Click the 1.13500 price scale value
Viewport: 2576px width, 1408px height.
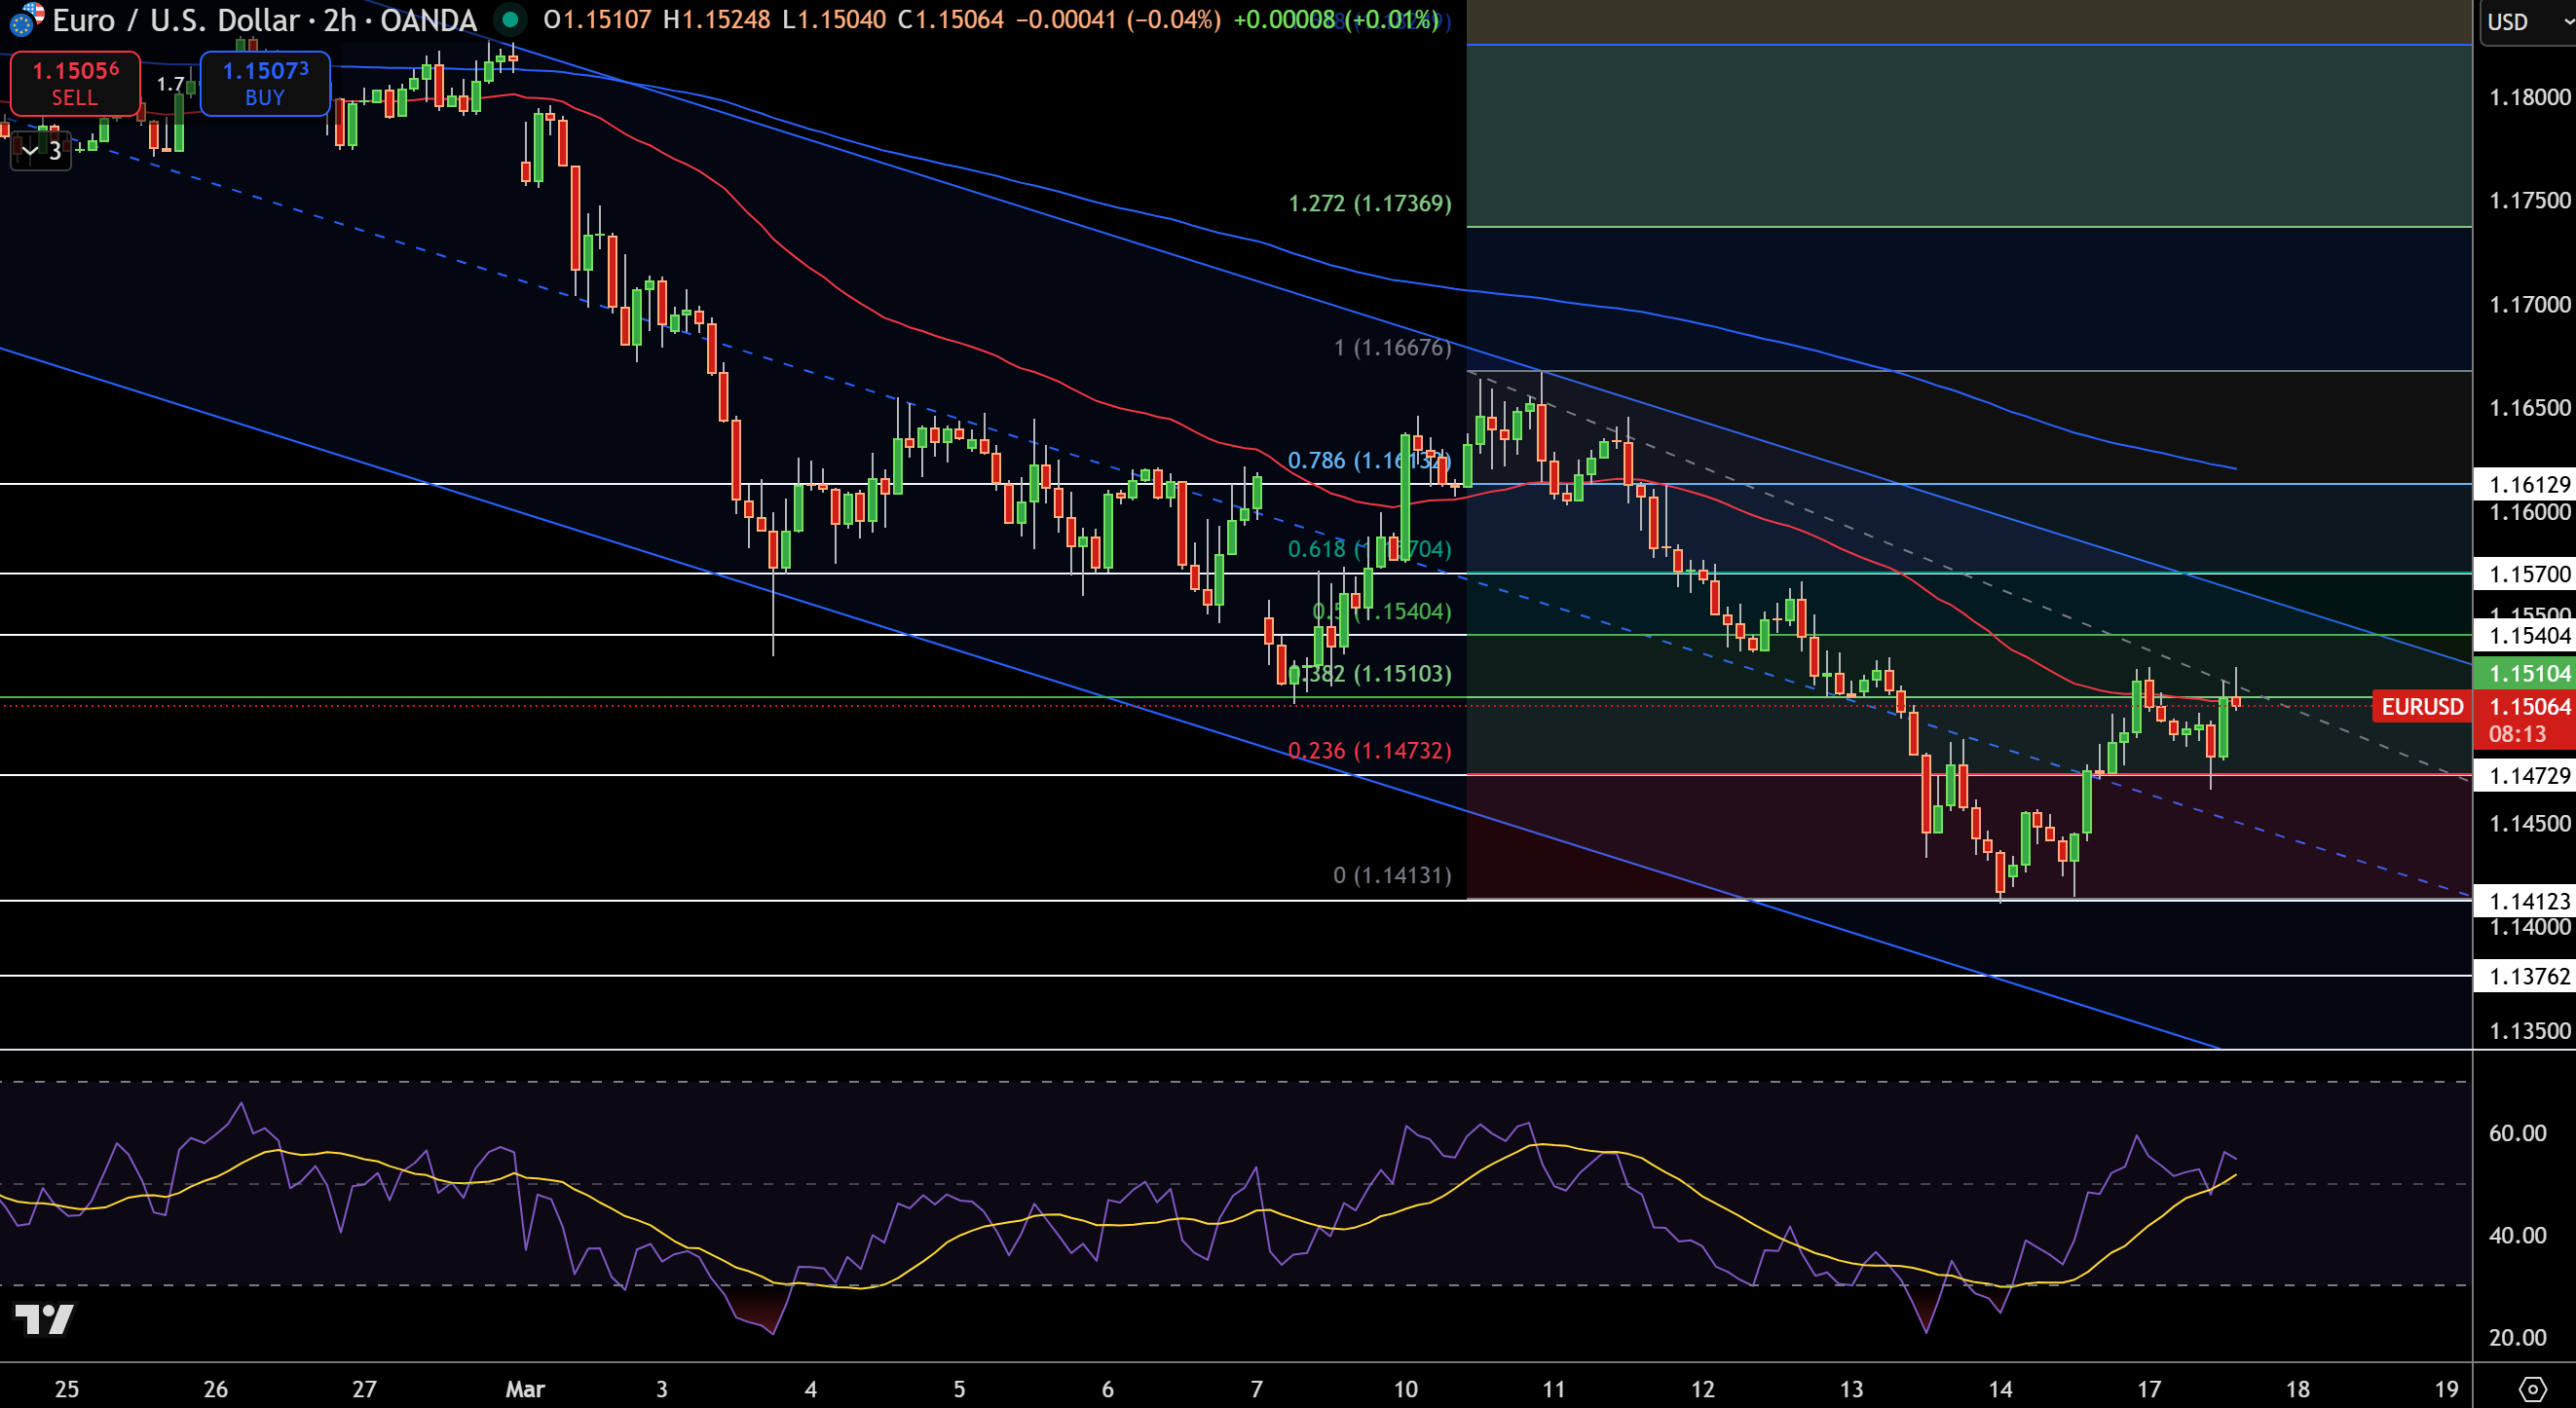(x=2529, y=1031)
